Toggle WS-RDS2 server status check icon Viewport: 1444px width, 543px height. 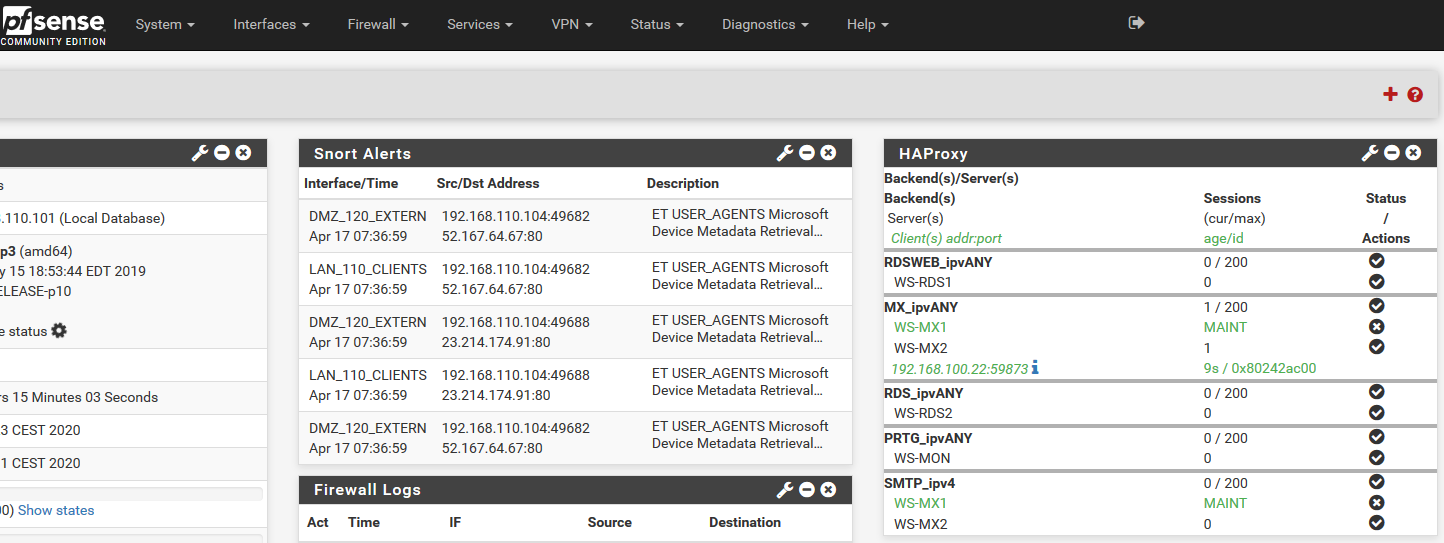1376,413
